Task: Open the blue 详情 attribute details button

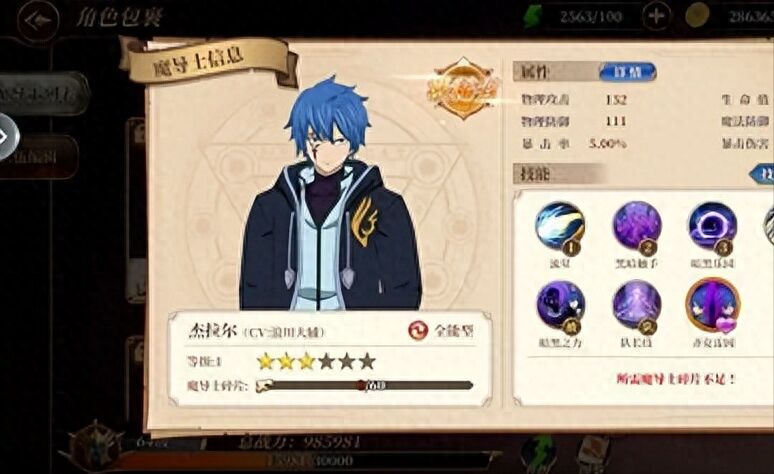Action: tap(628, 72)
